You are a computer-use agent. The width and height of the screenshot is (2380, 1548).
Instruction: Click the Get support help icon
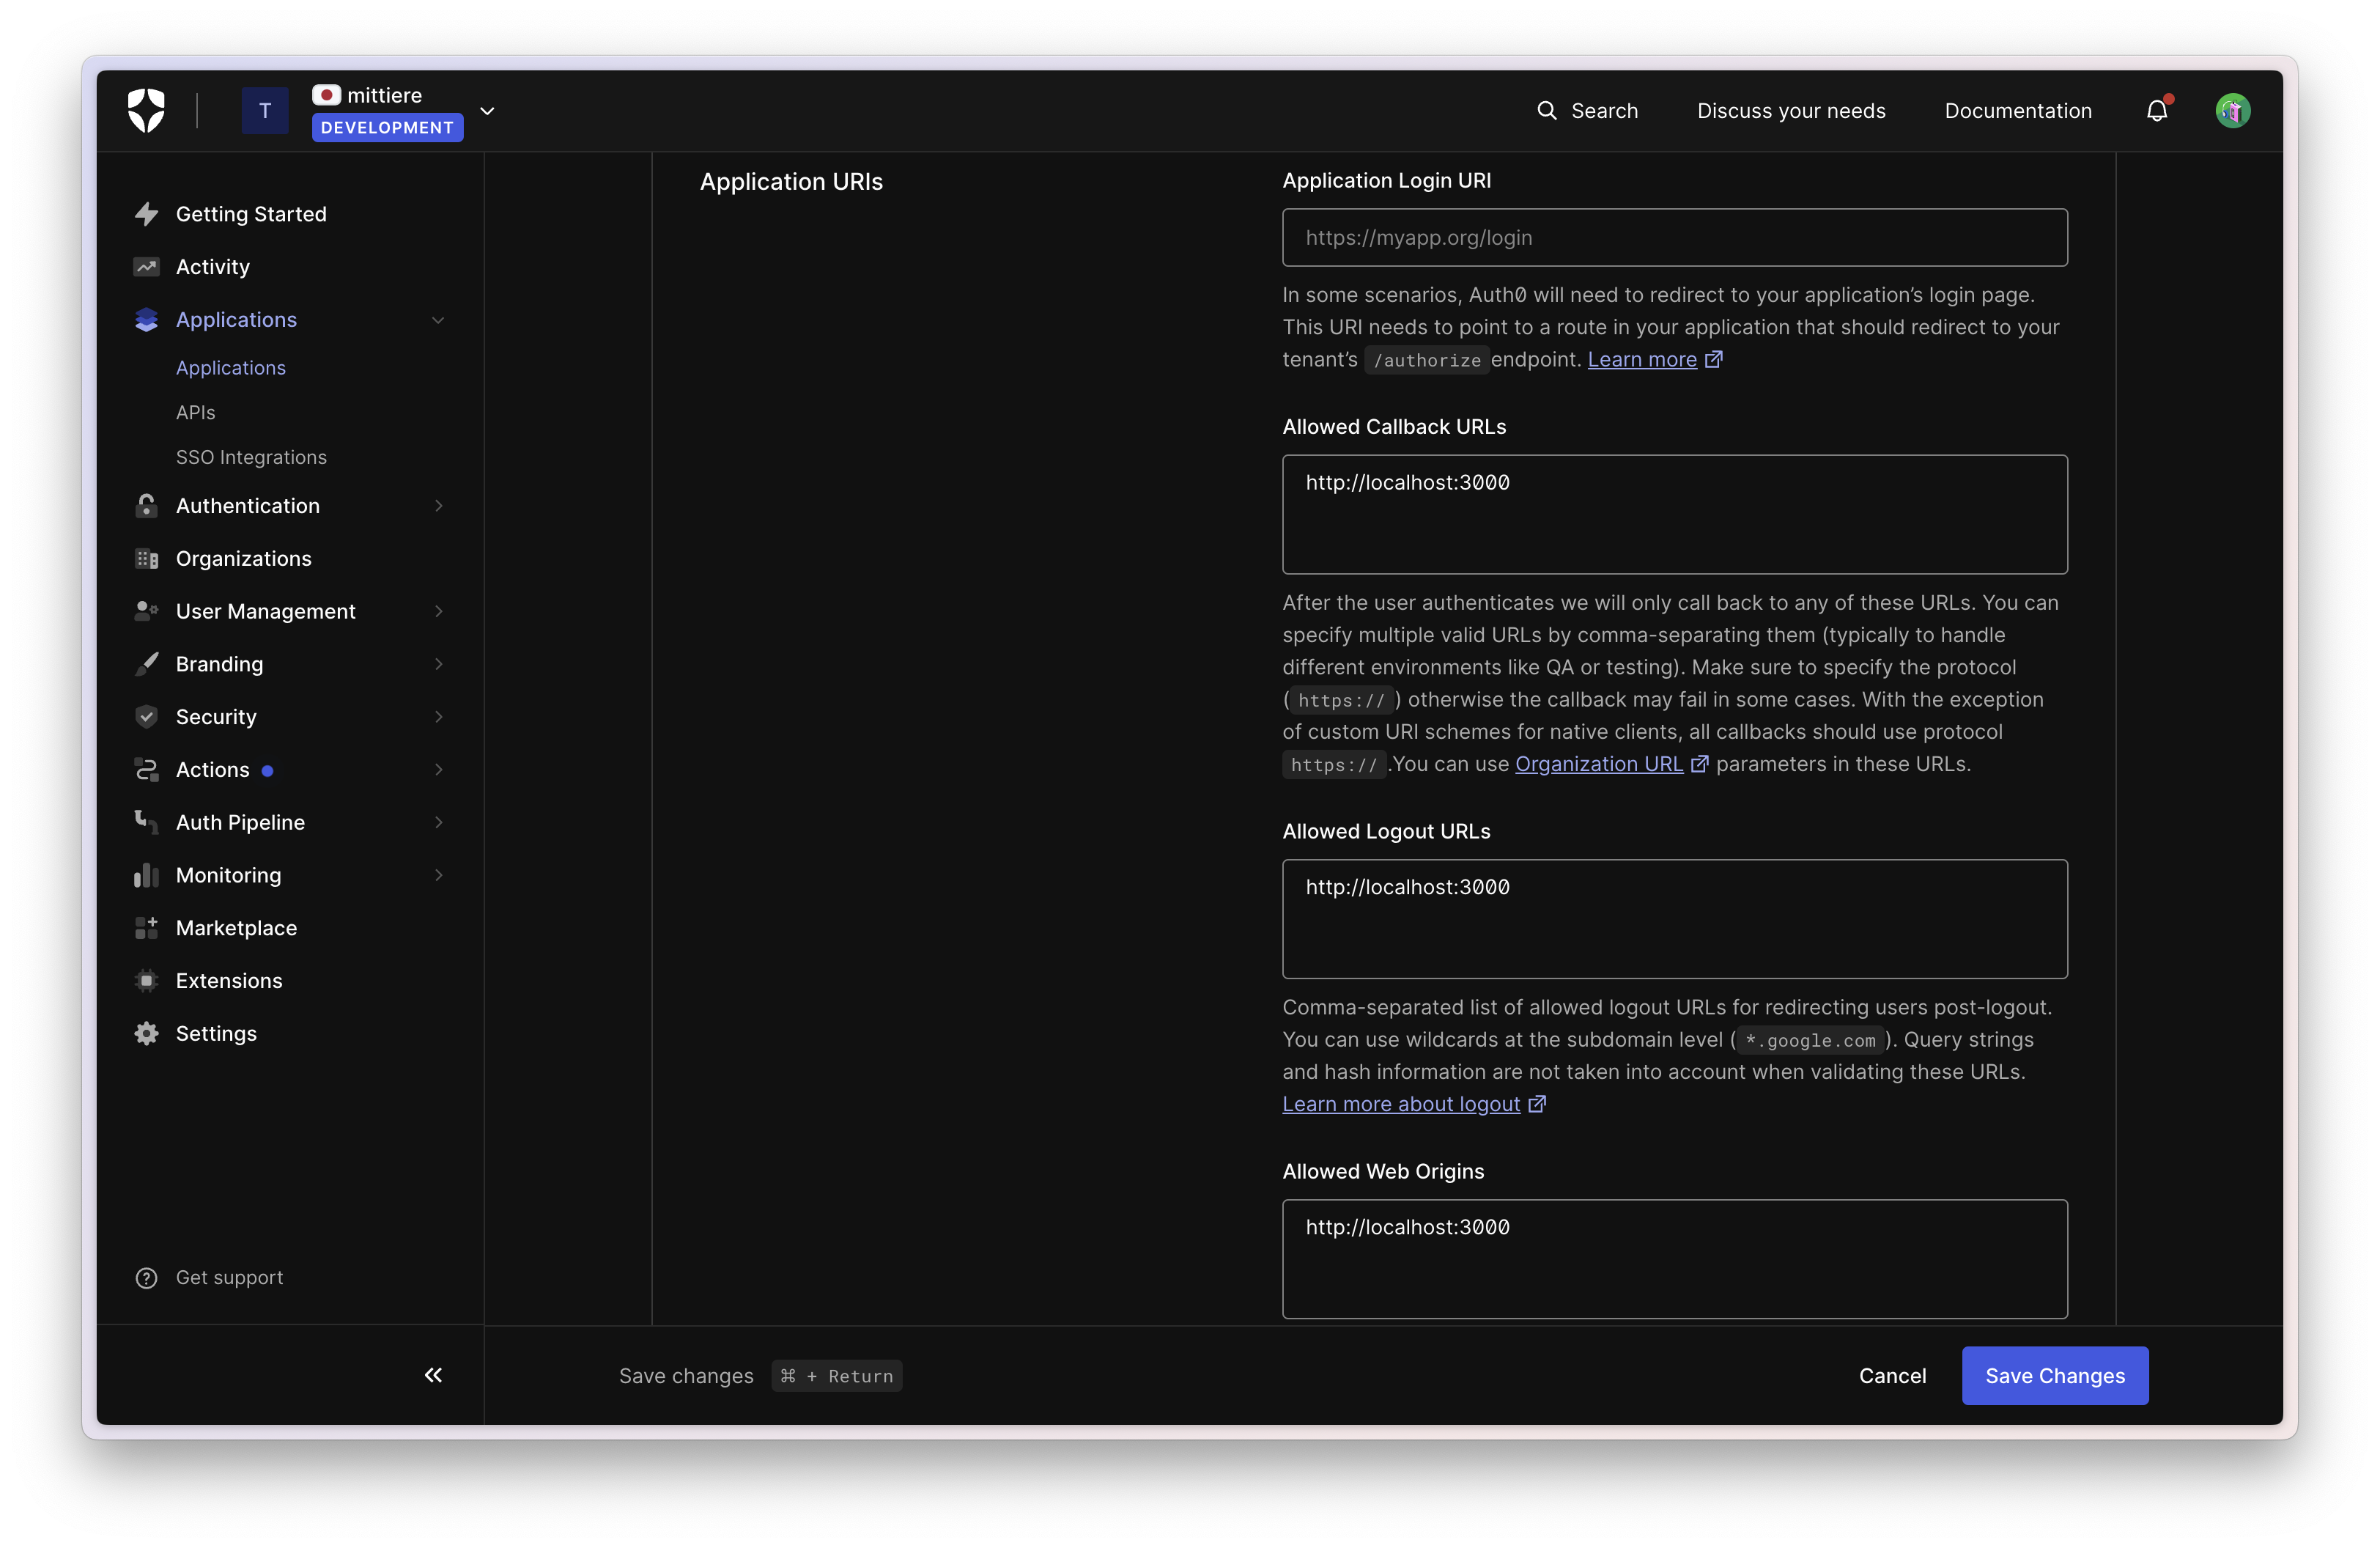(x=146, y=1278)
